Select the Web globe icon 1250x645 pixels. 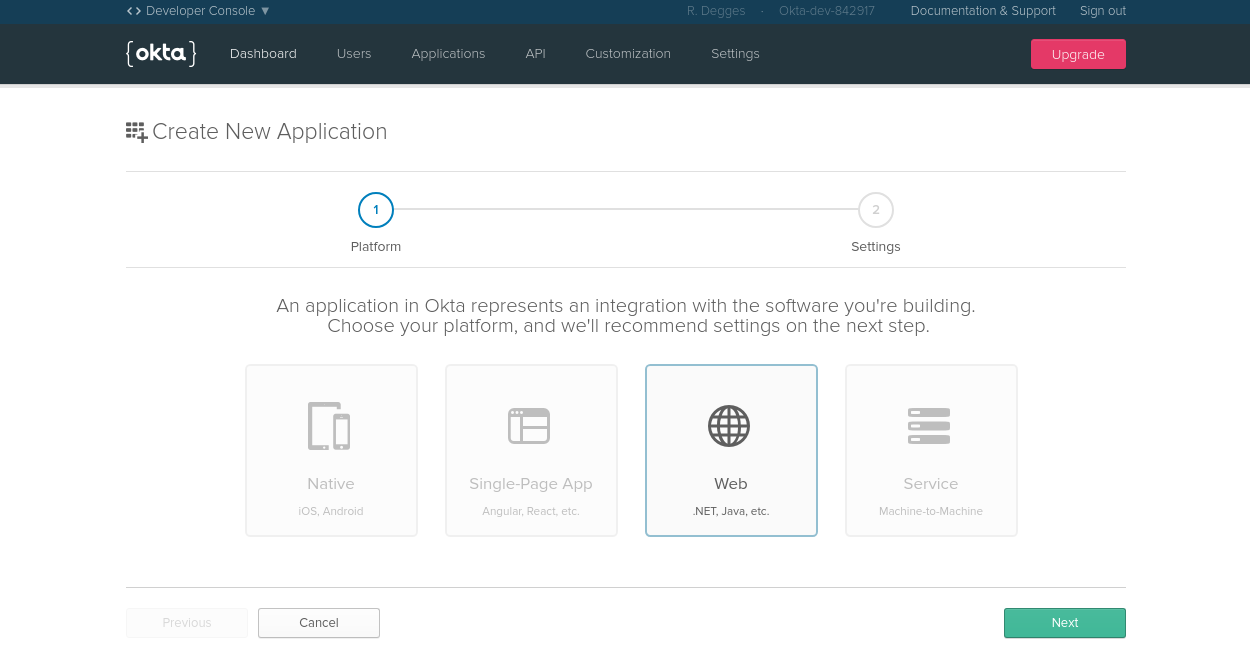tap(729, 425)
